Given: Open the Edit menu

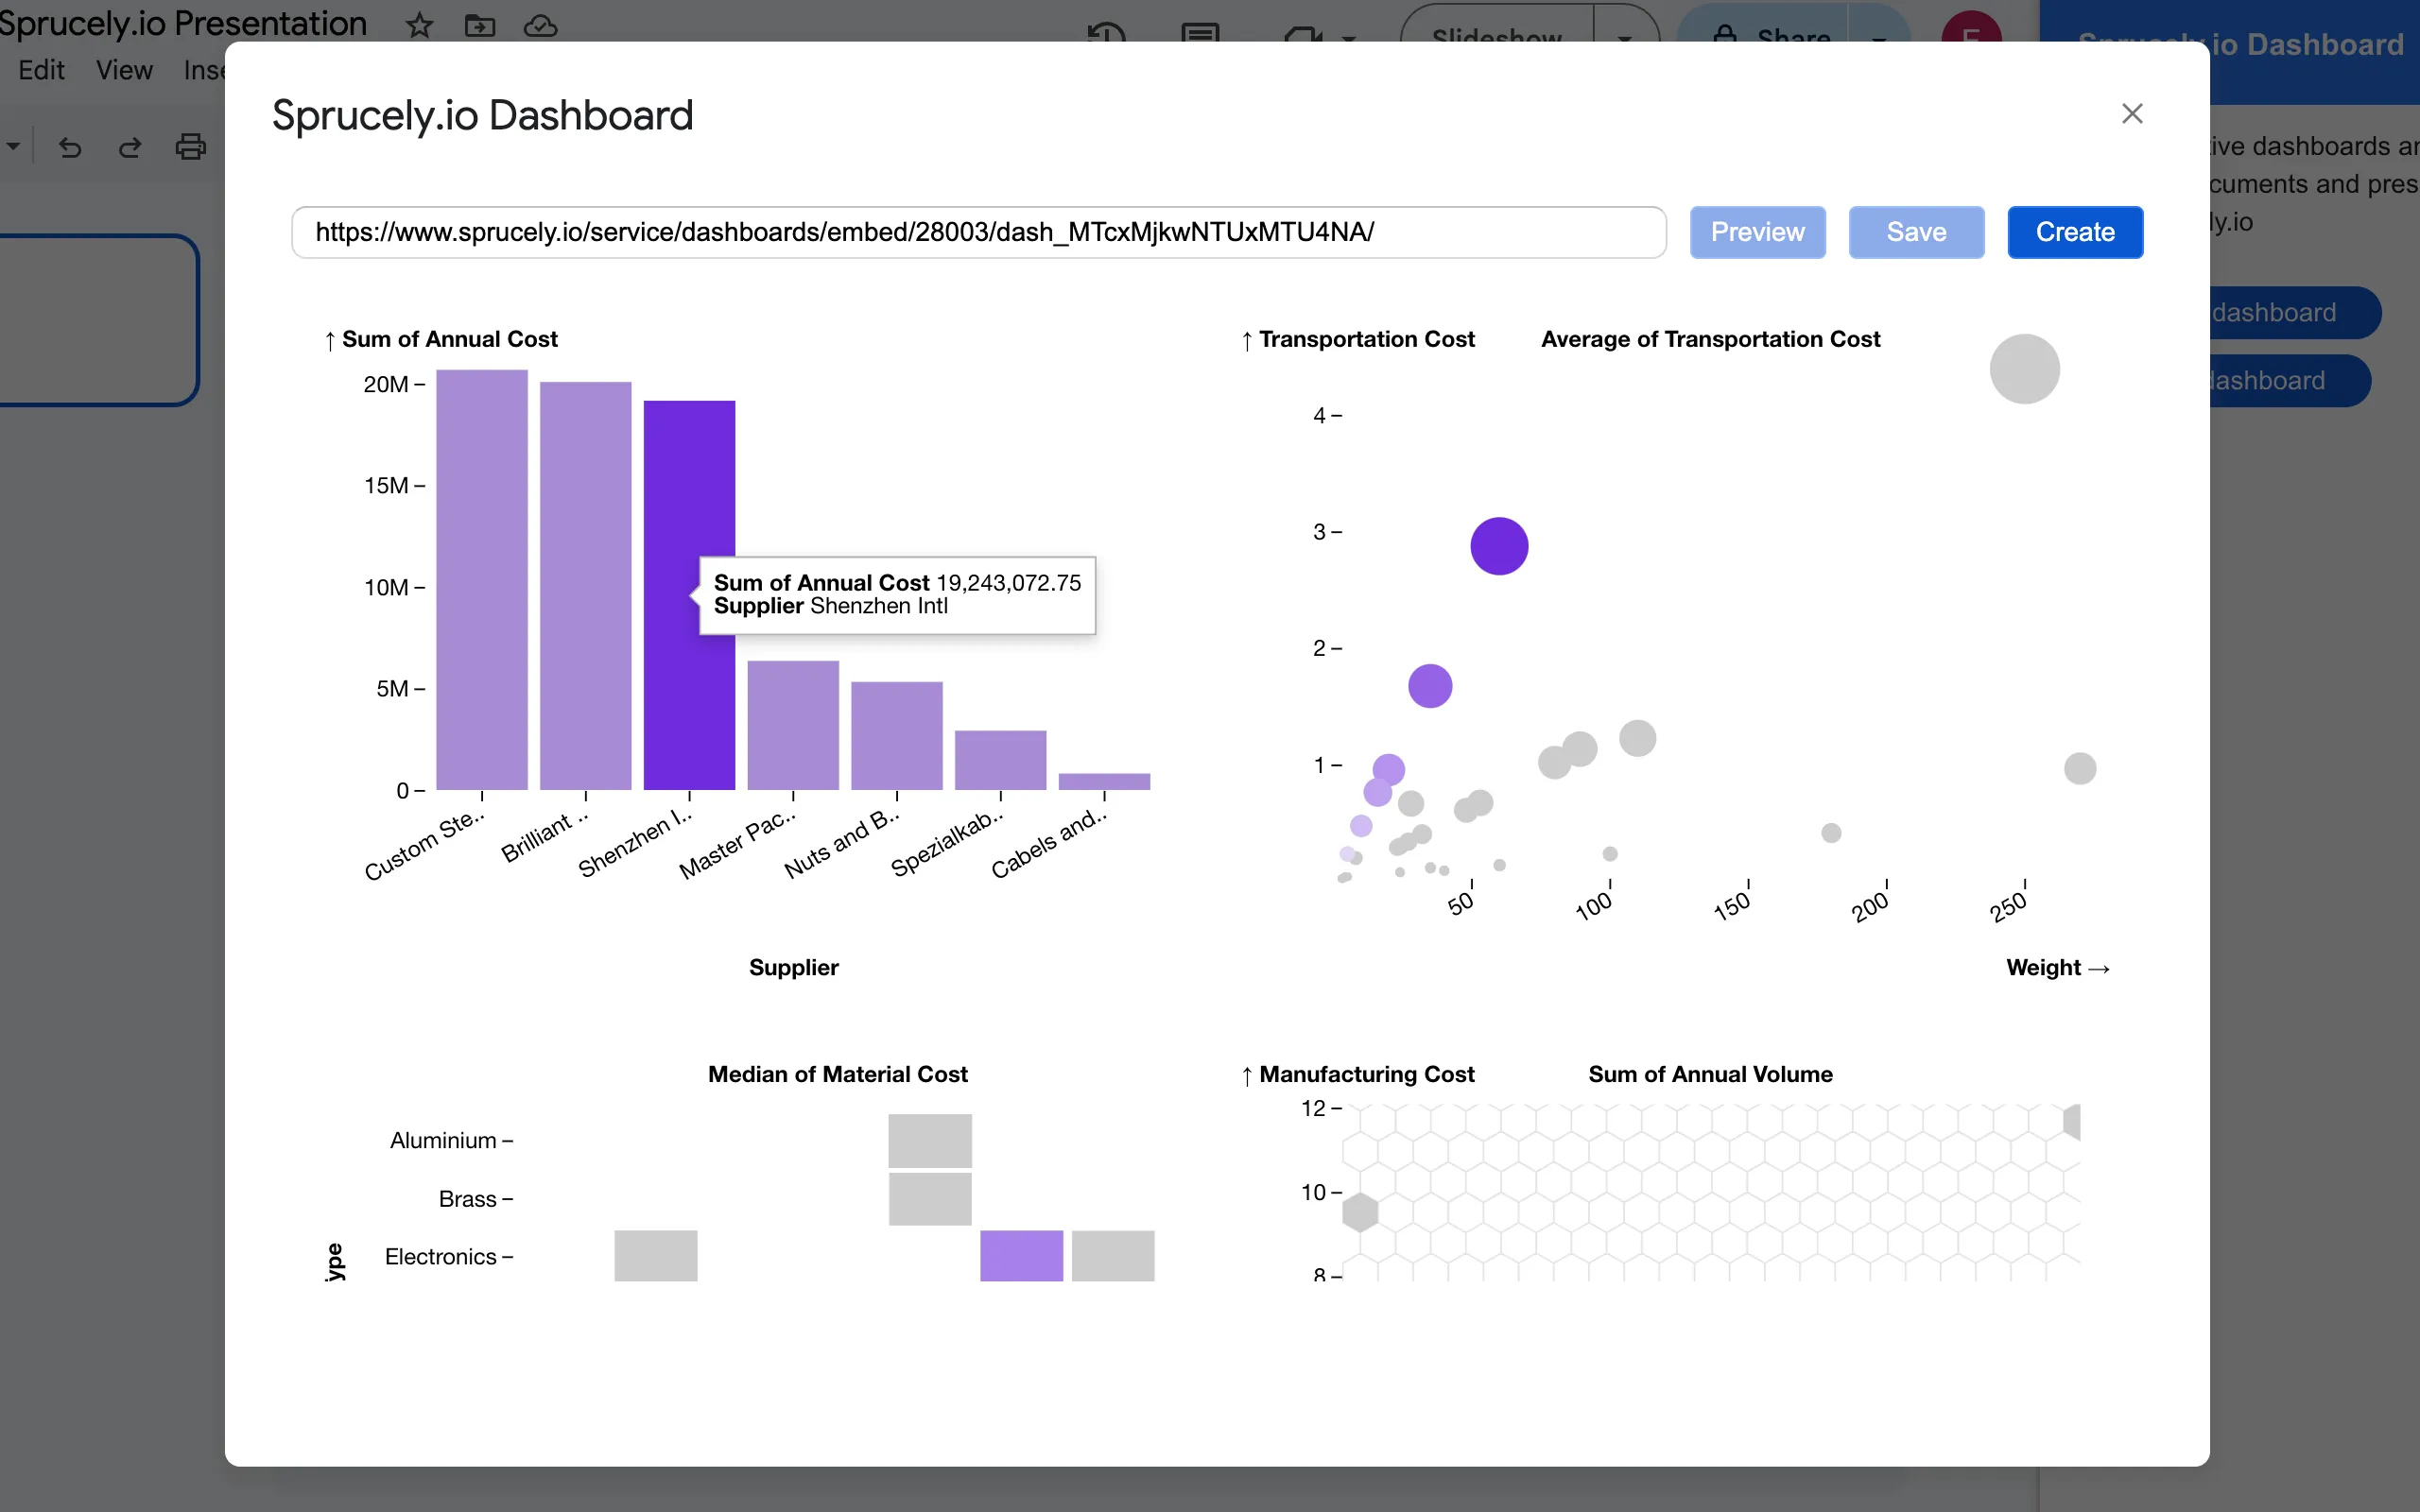Looking at the screenshot, I should click(x=41, y=70).
